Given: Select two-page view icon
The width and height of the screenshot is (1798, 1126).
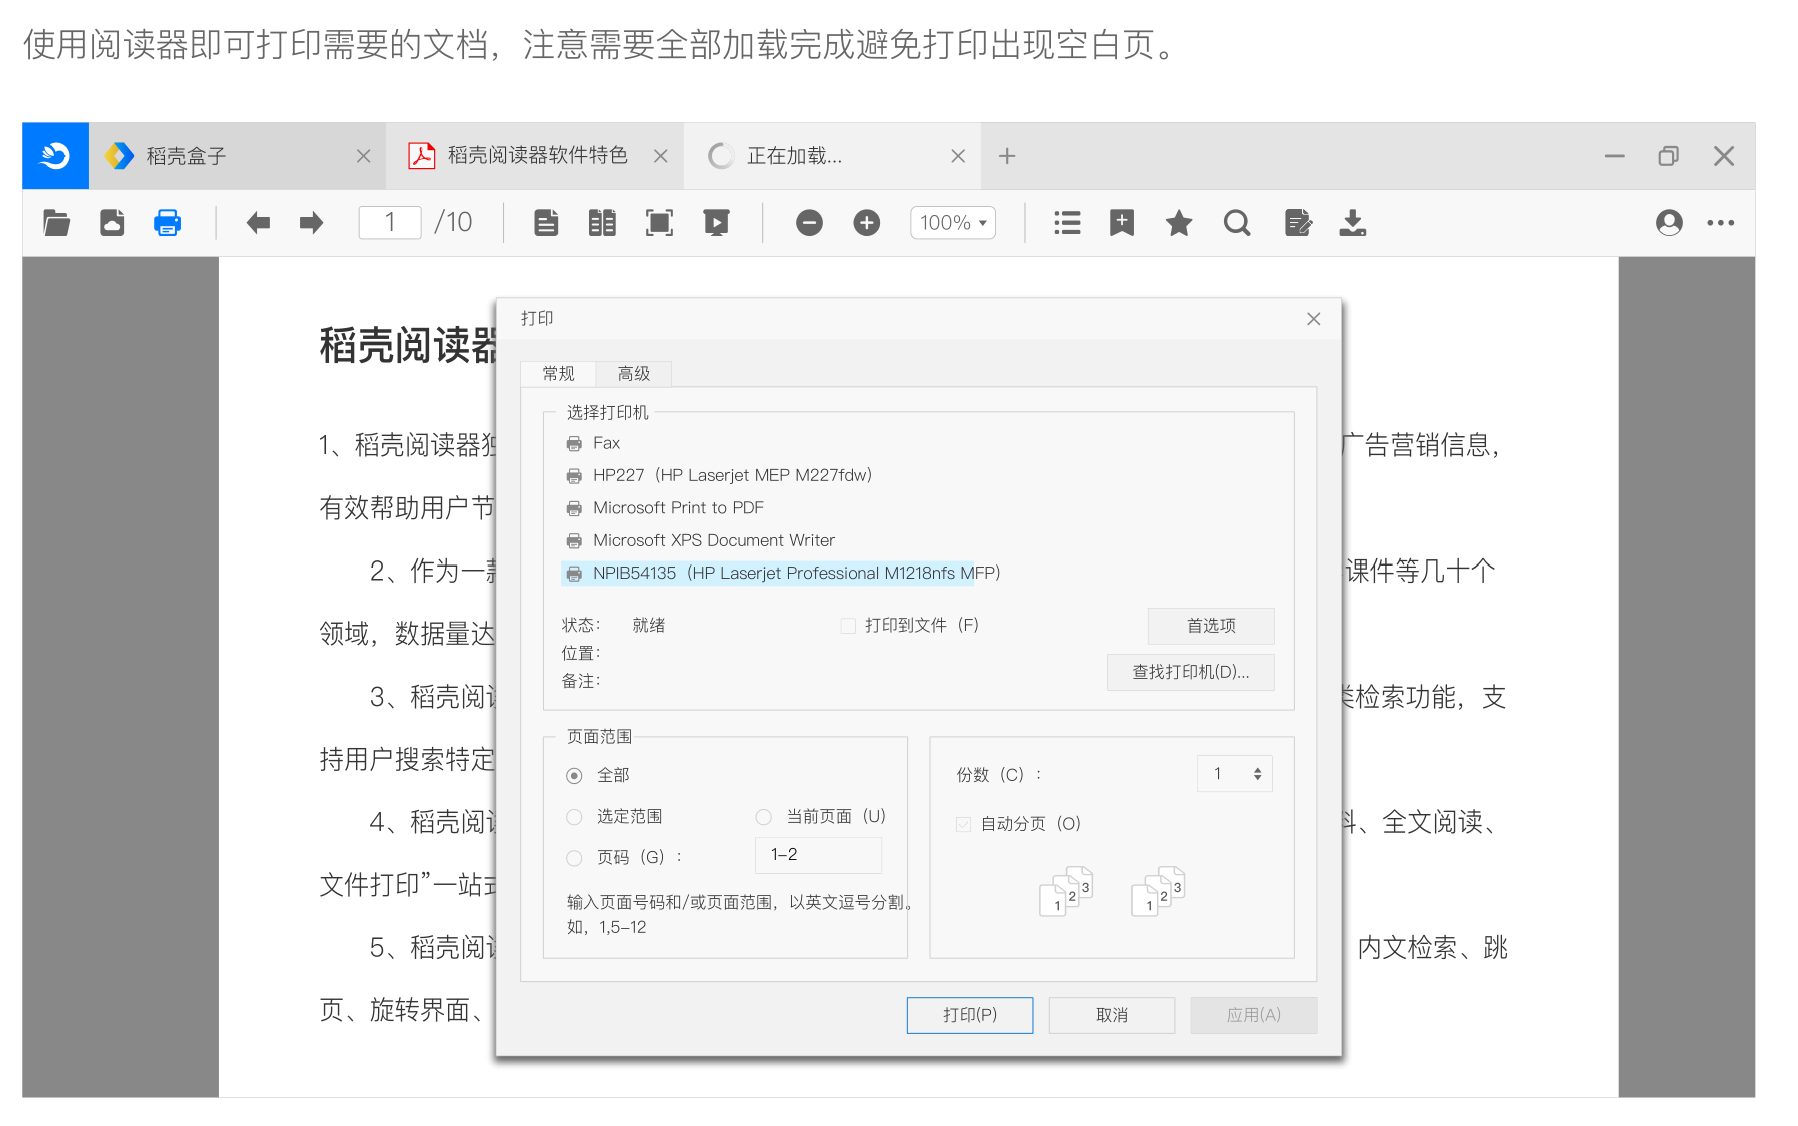Looking at the screenshot, I should (x=602, y=222).
